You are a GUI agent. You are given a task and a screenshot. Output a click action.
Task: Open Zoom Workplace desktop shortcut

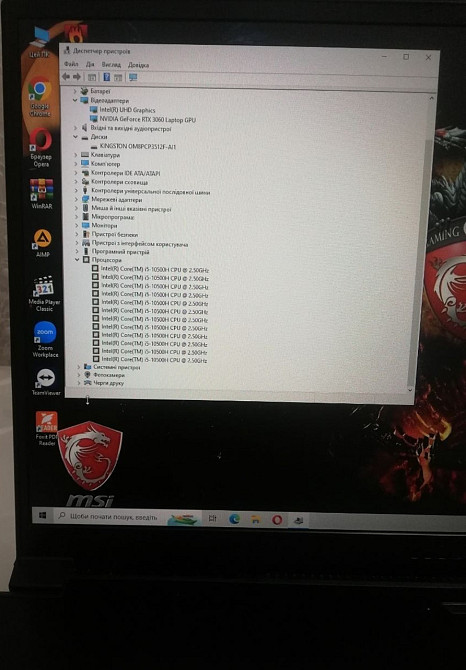coord(45,339)
